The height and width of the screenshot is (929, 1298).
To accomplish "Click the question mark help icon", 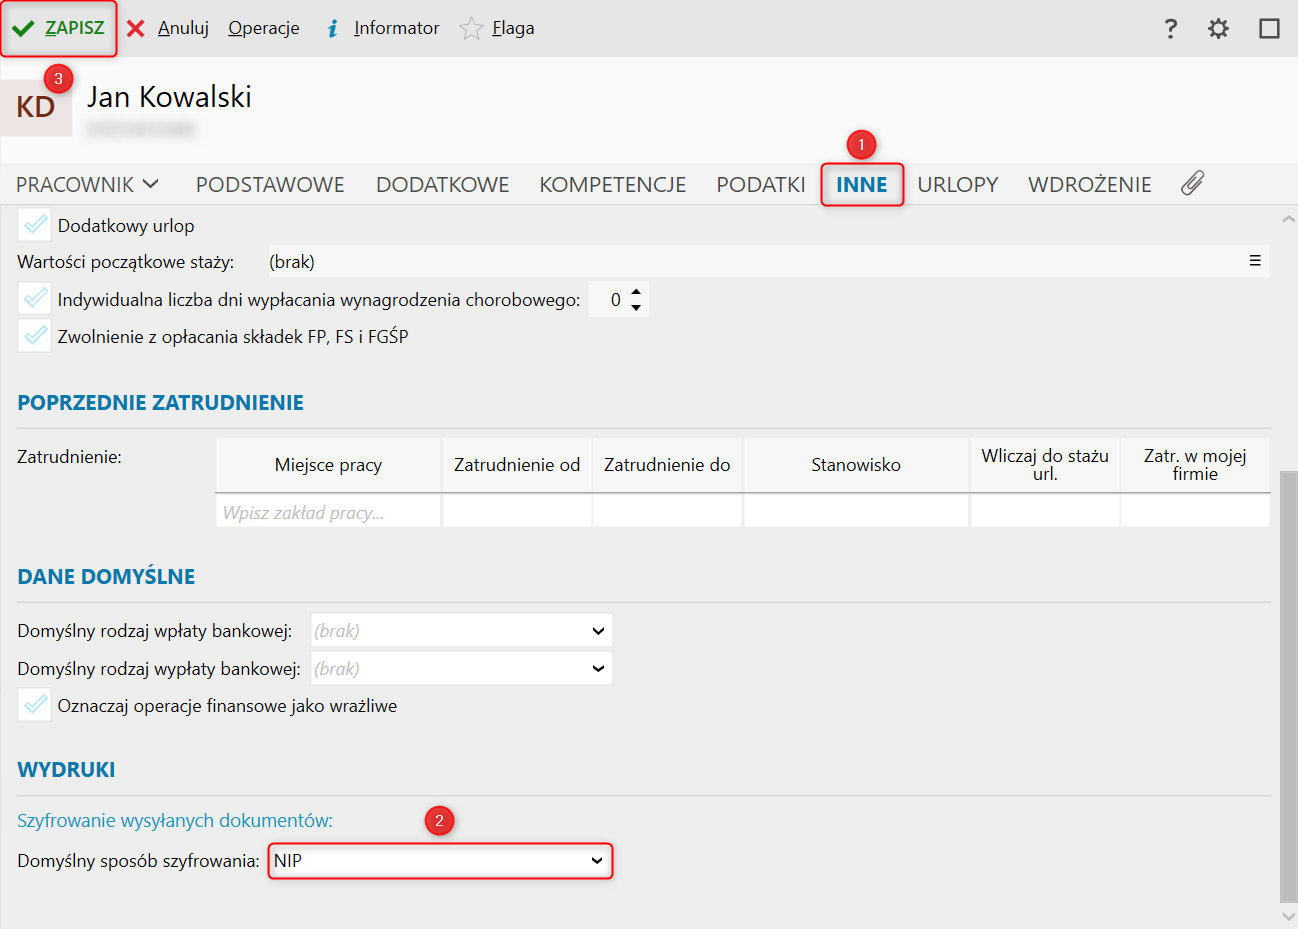I will click(1171, 28).
